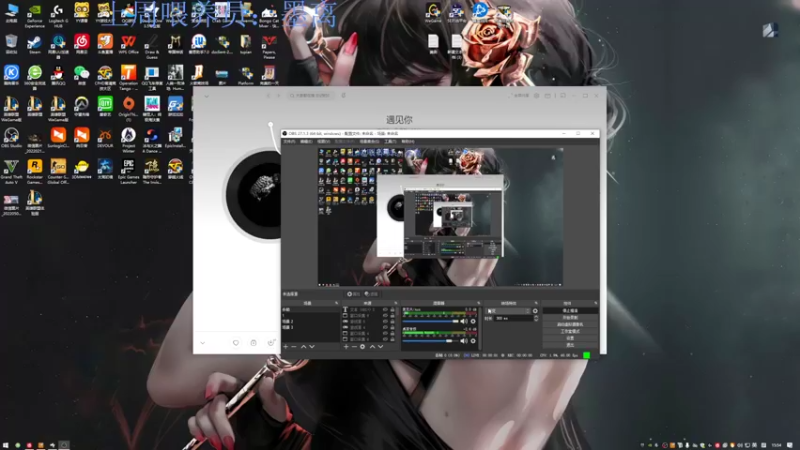
Task: Click first mixer channel volume slider
Action: tap(431, 321)
